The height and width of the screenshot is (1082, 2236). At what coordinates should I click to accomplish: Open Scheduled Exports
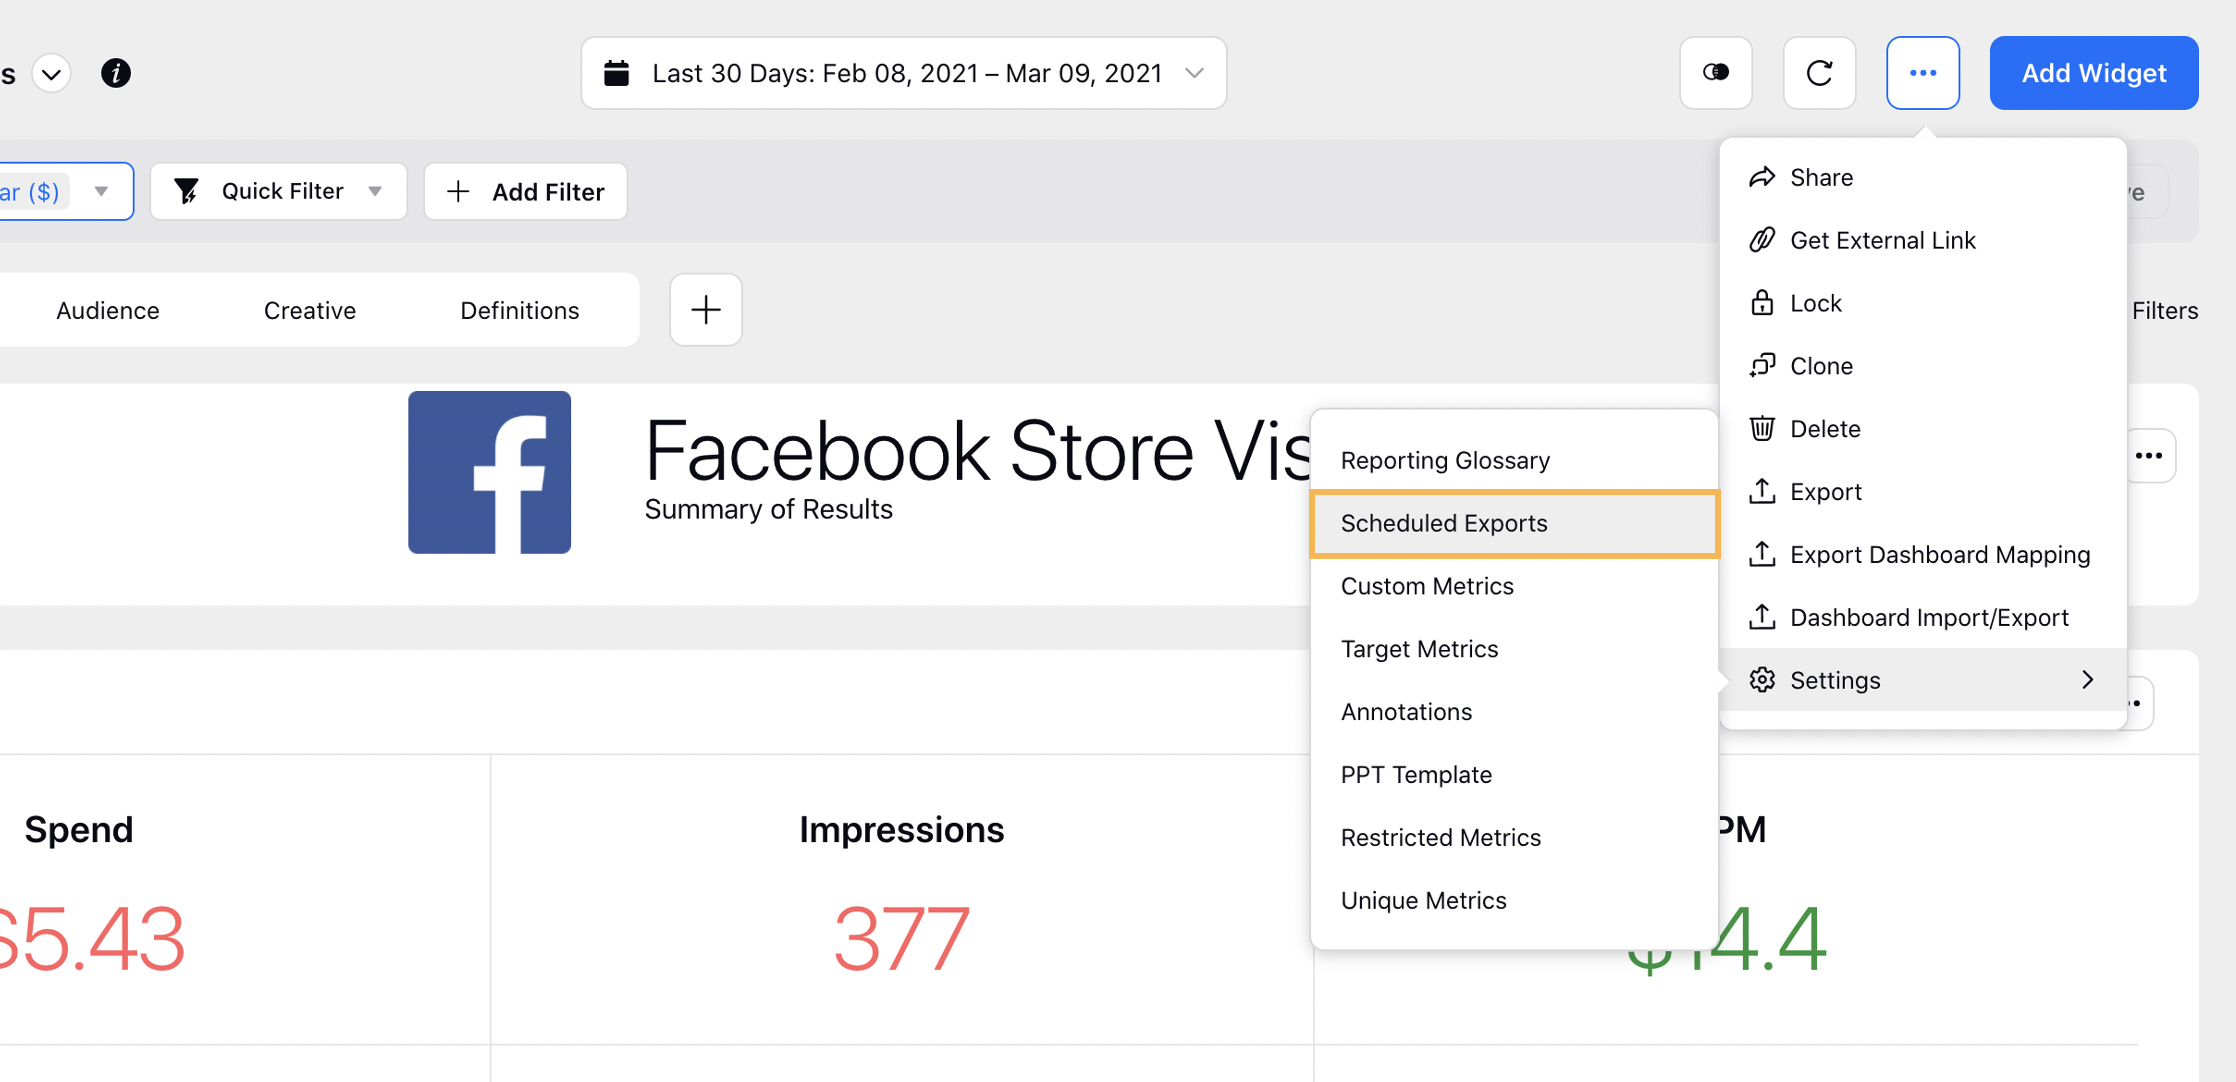(x=1514, y=523)
